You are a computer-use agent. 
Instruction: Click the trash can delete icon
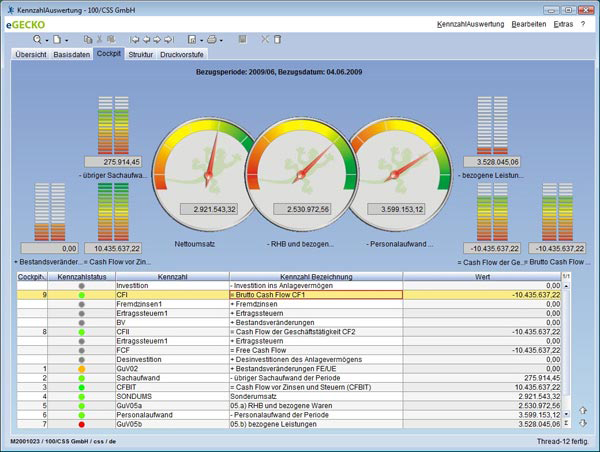click(x=278, y=39)
